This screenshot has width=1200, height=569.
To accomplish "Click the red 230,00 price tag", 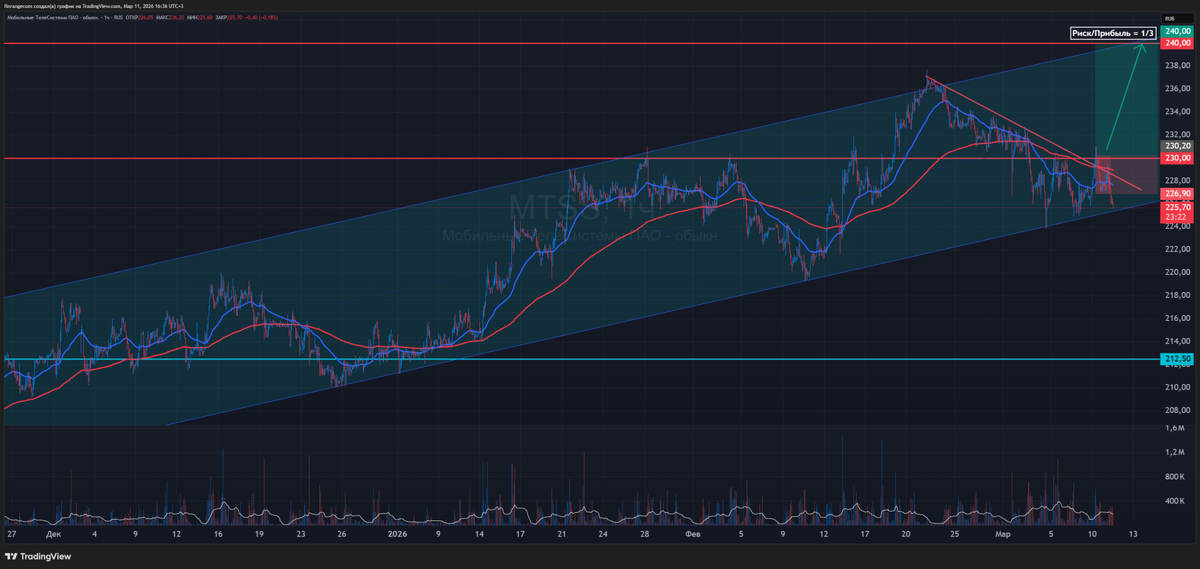I will tap(1176, 158).
